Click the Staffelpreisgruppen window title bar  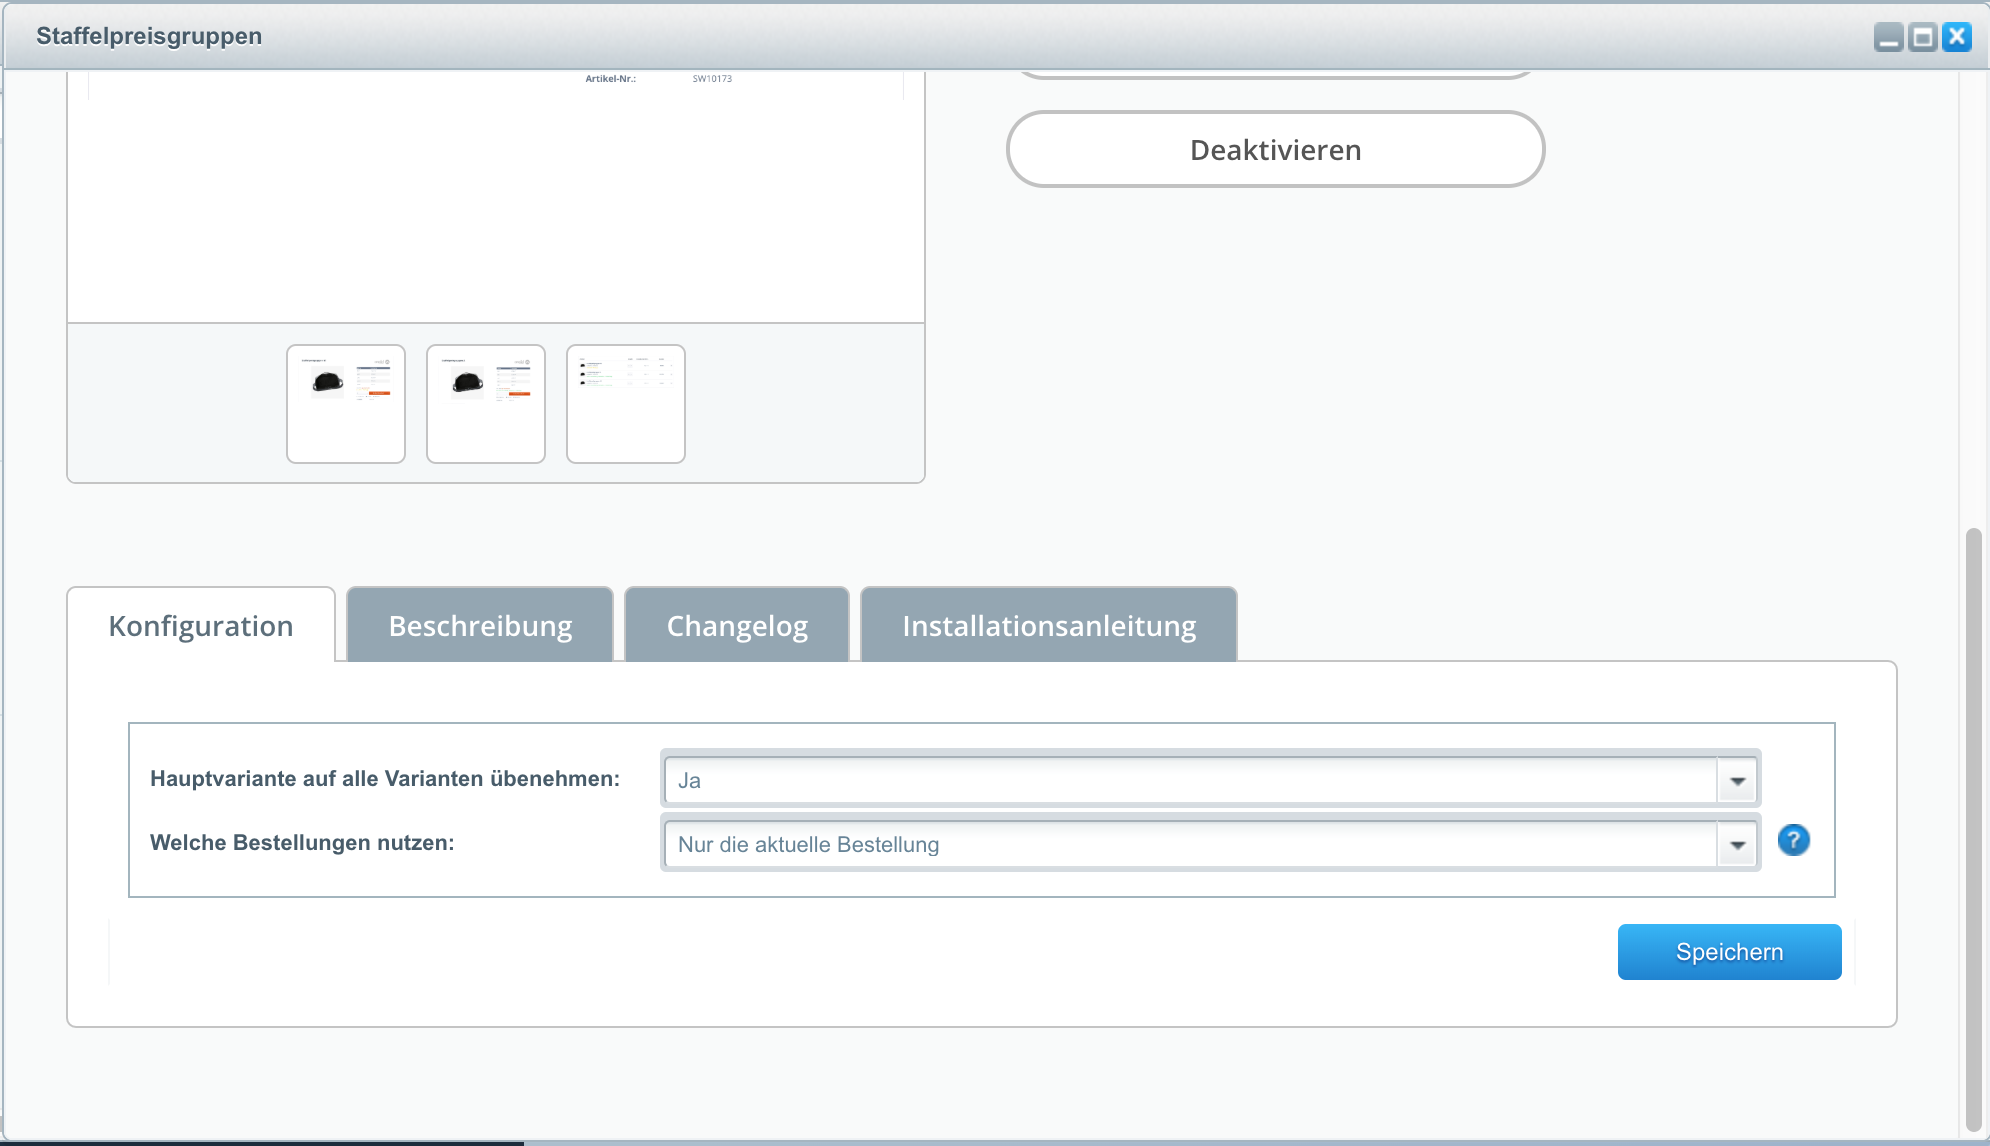(900, 36)
